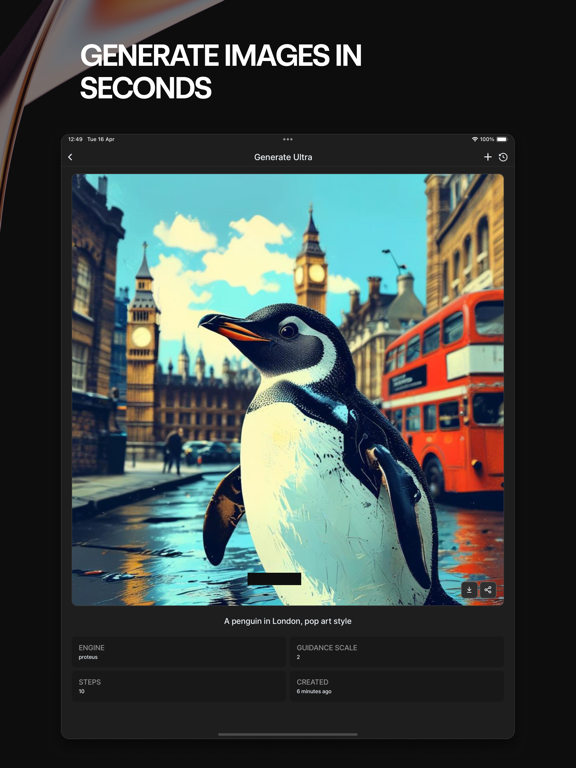This screenshot has width=576, height=768.
Task: Check the battery indicator icon
Action: (x=502, y=139)
